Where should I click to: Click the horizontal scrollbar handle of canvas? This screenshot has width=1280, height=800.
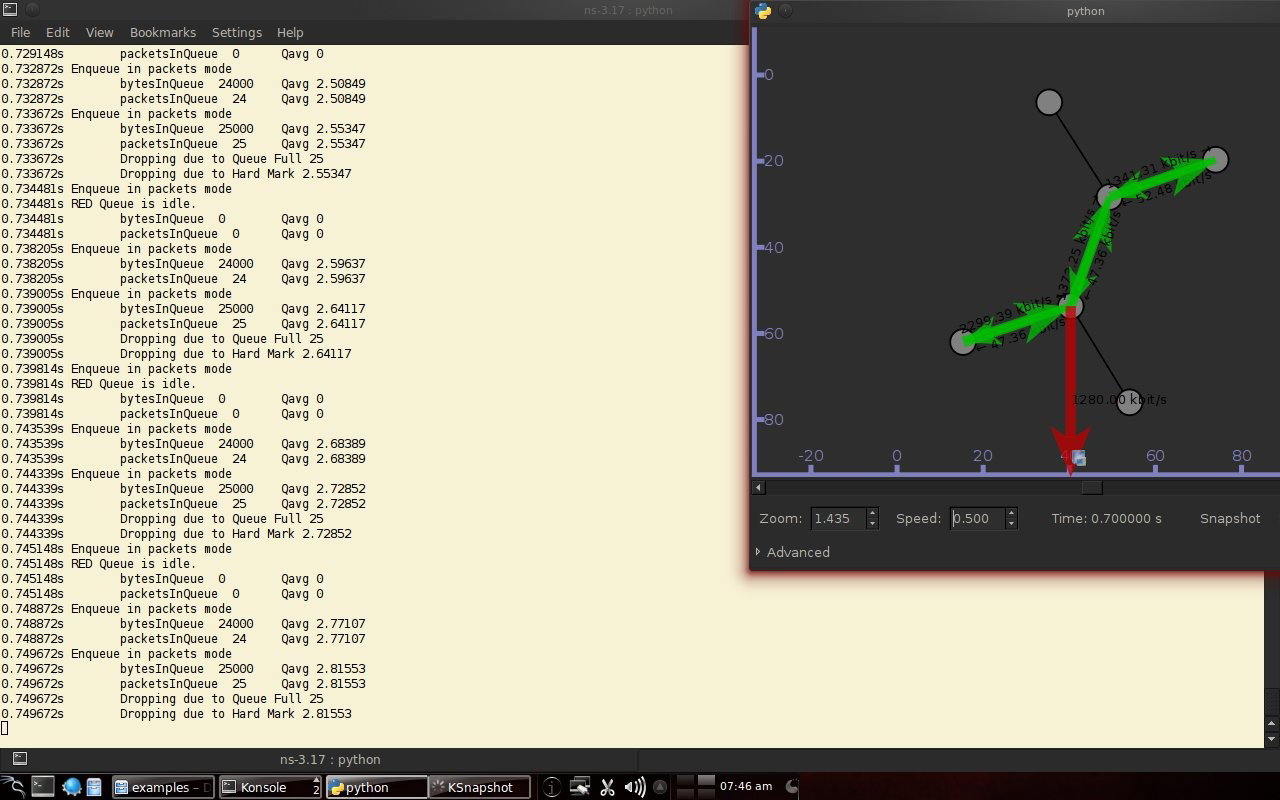point(1092,487)
